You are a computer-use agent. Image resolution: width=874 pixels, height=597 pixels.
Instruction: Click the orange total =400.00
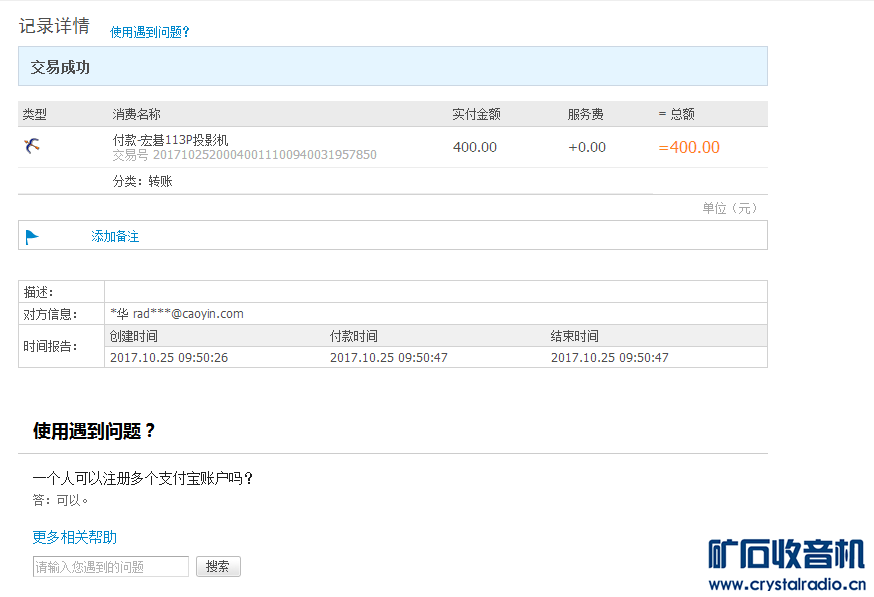click(x=689, y=147)
